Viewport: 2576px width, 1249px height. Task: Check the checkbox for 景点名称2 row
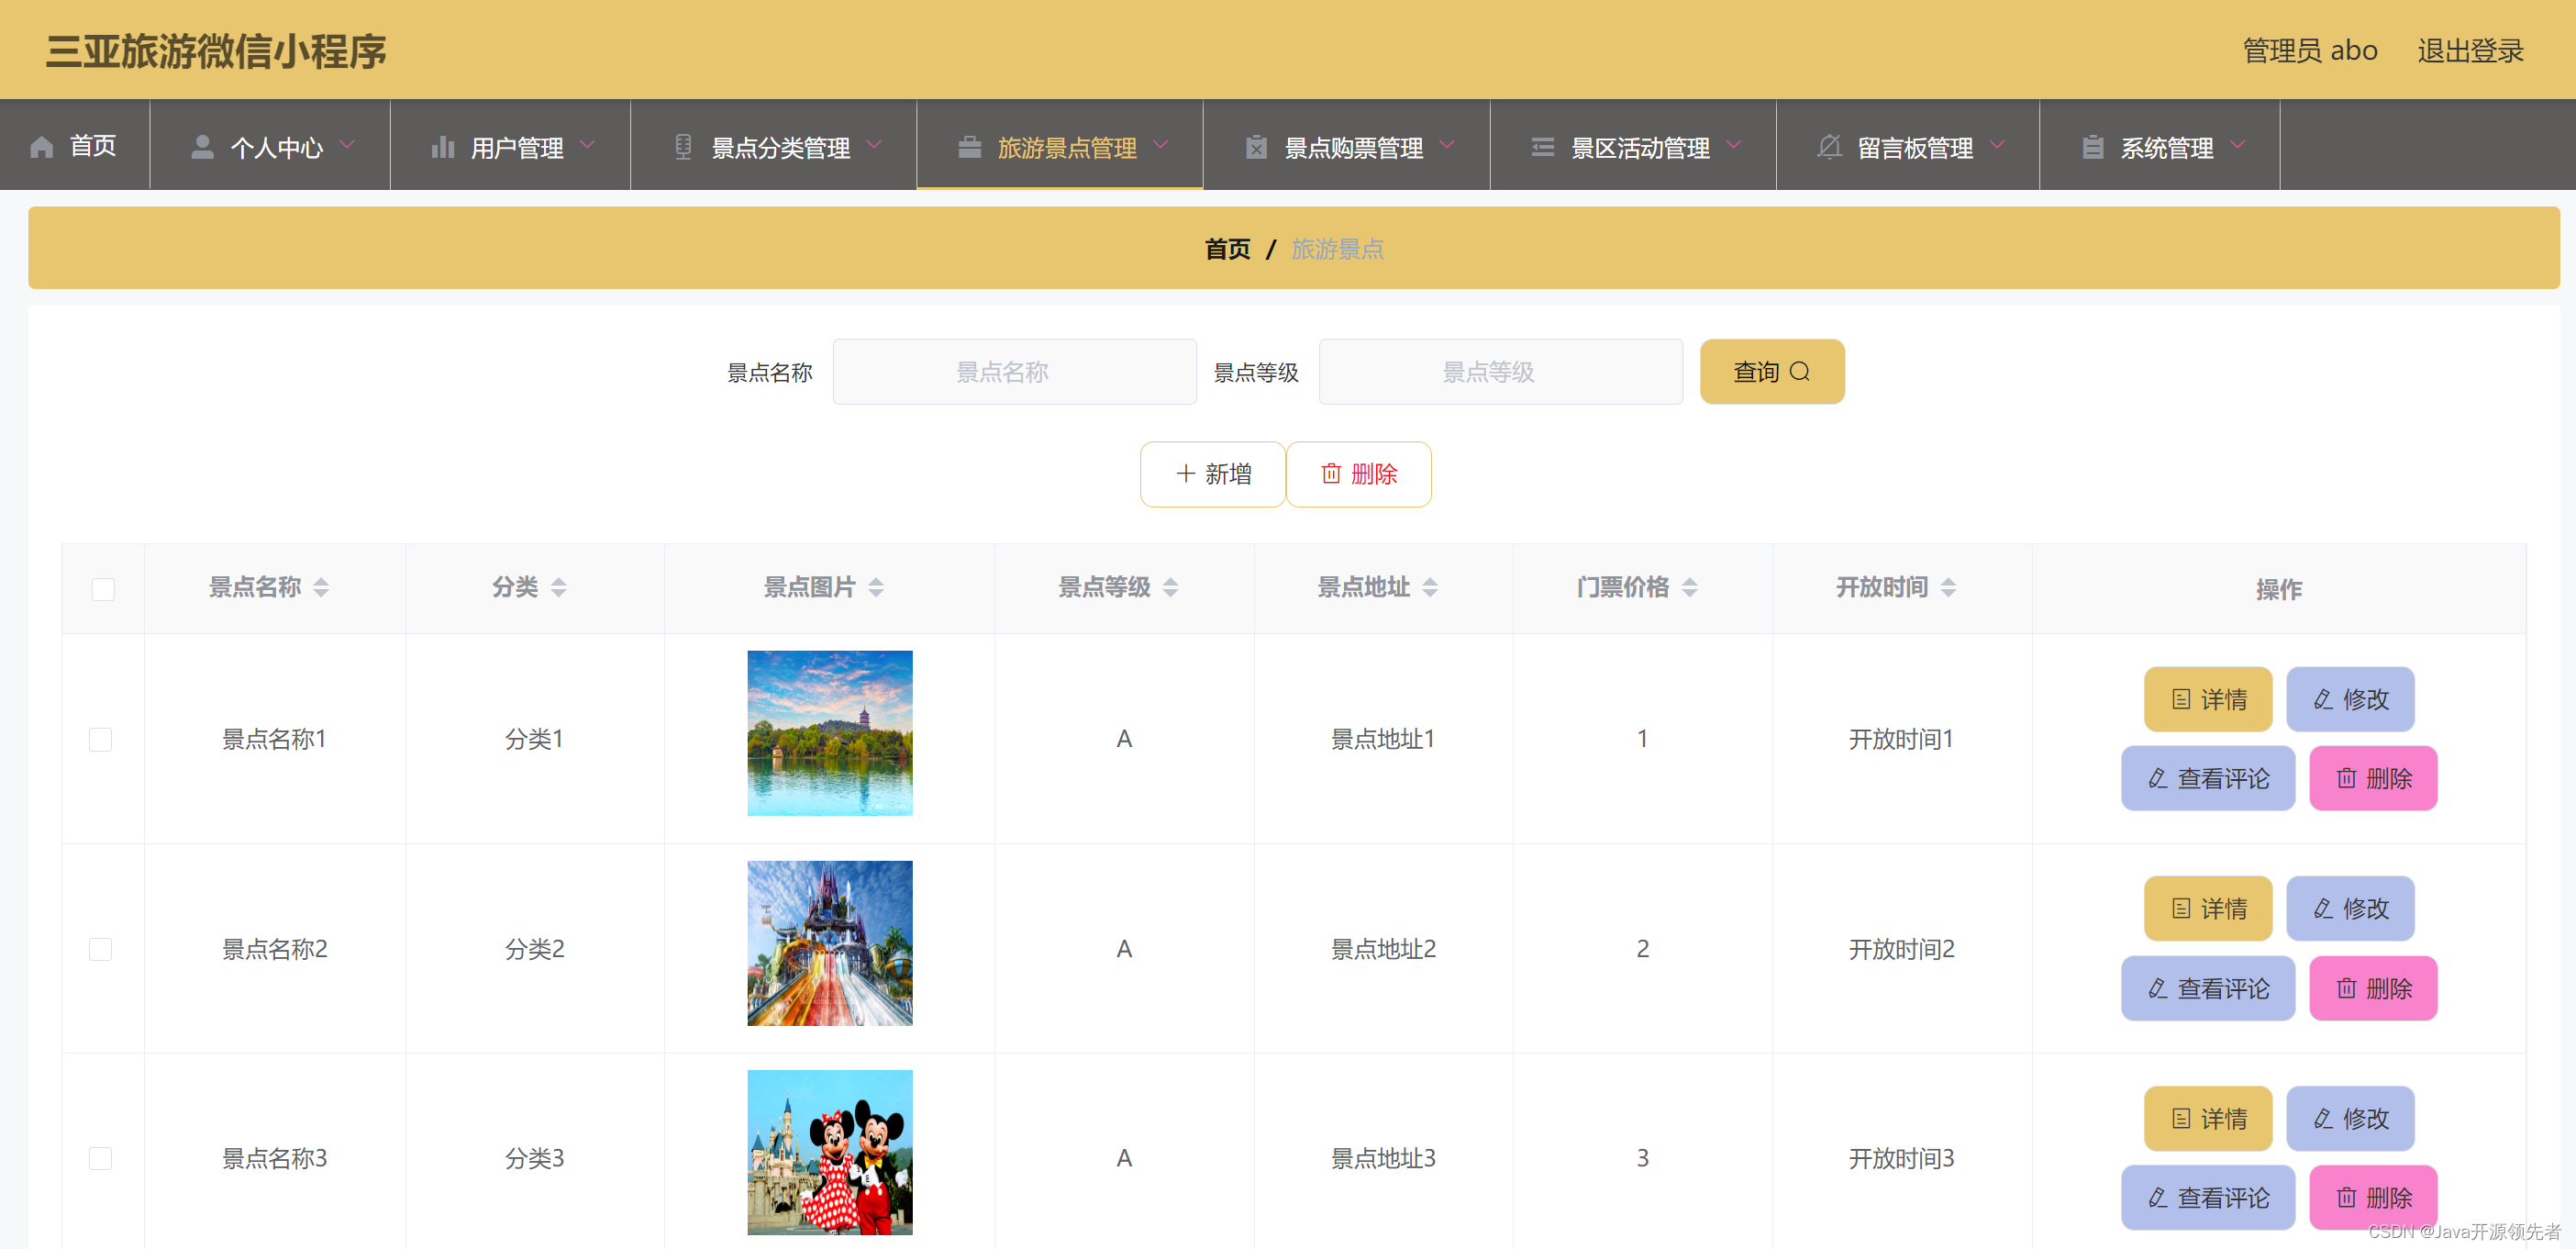click(x=101, y=949)
